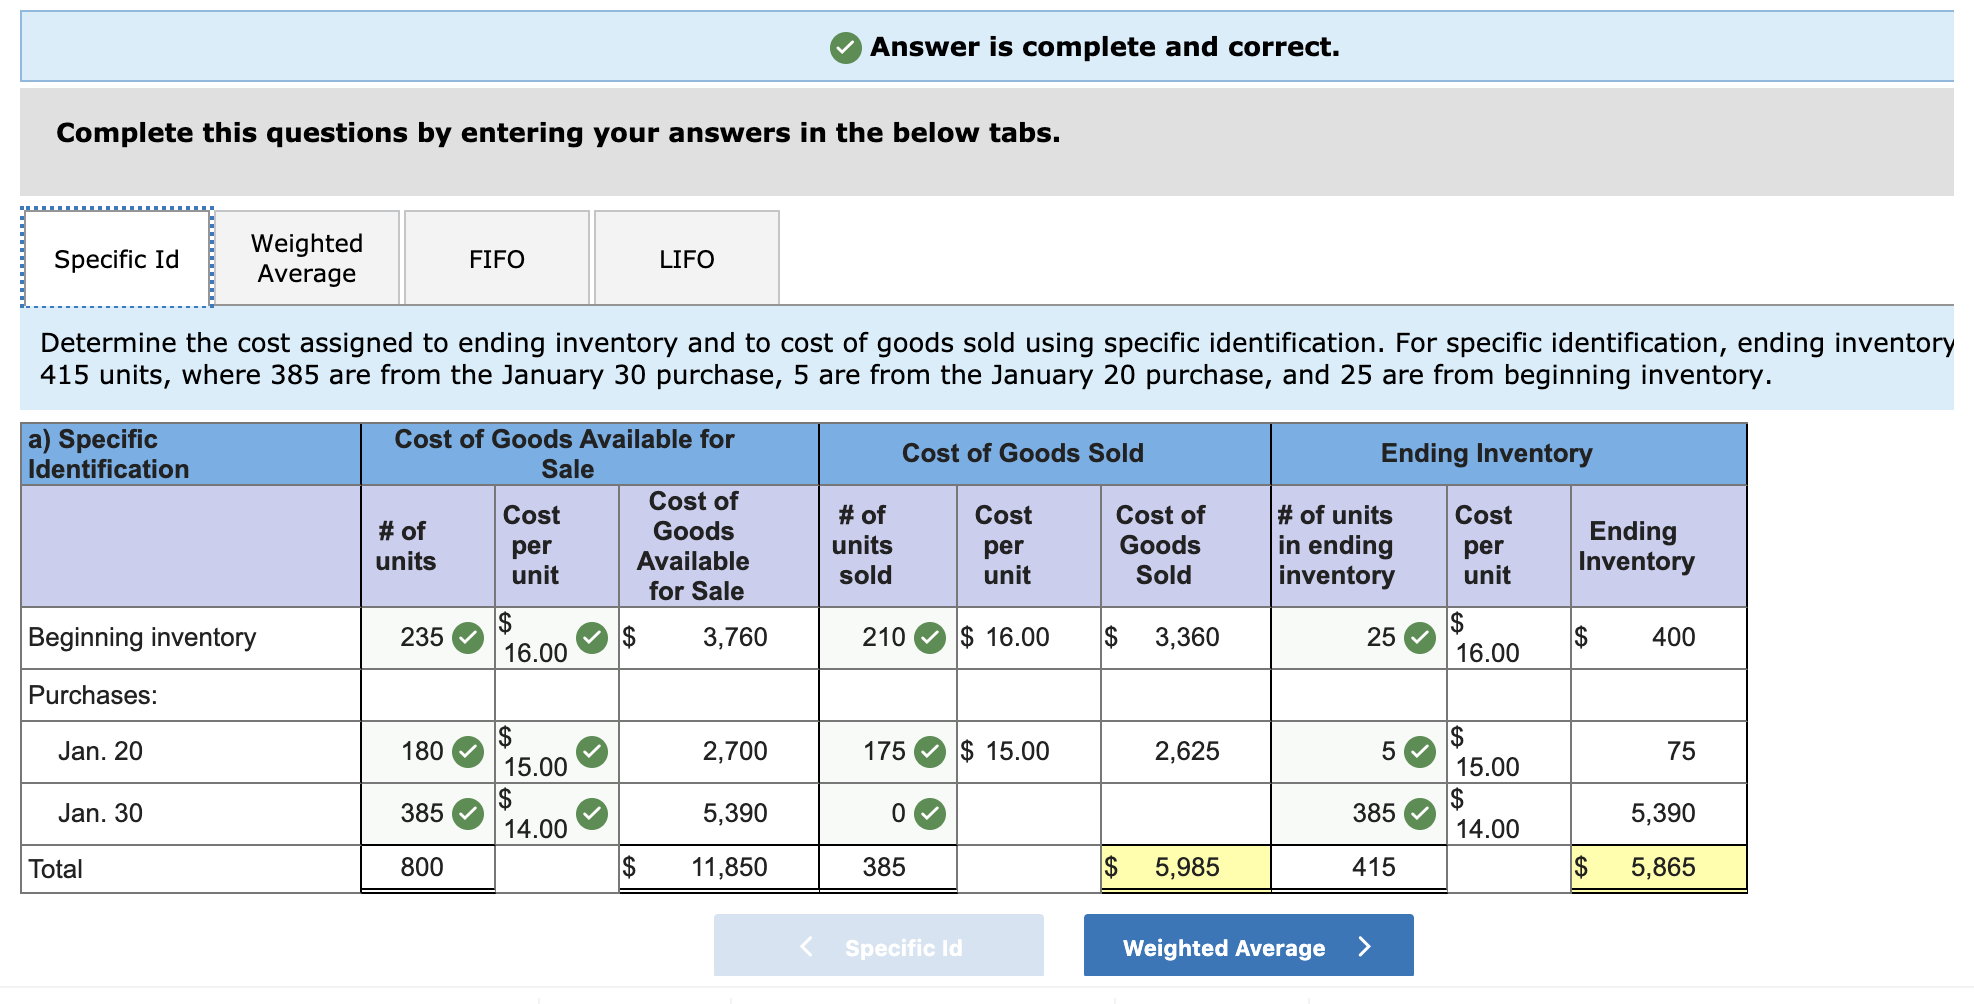Switch to the FIFO tab
1974x1004 pixels.
(x=497, y=258)
